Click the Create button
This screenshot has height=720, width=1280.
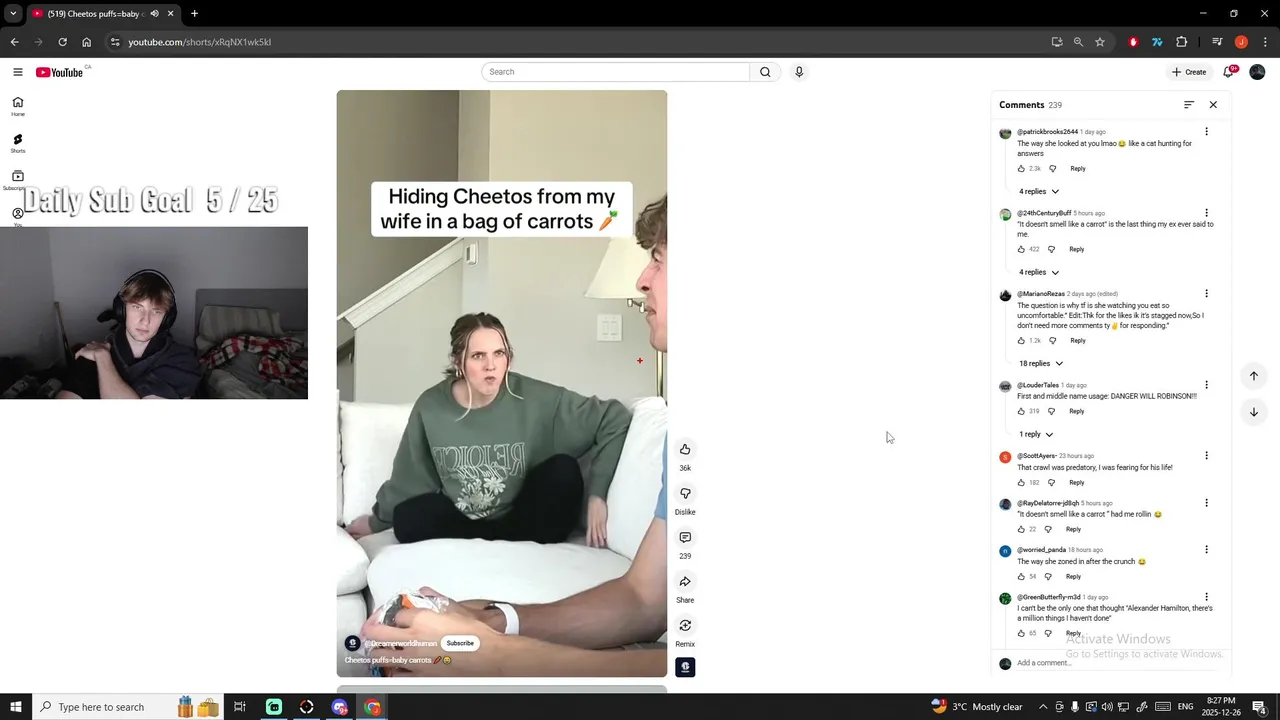(1189, 72)
